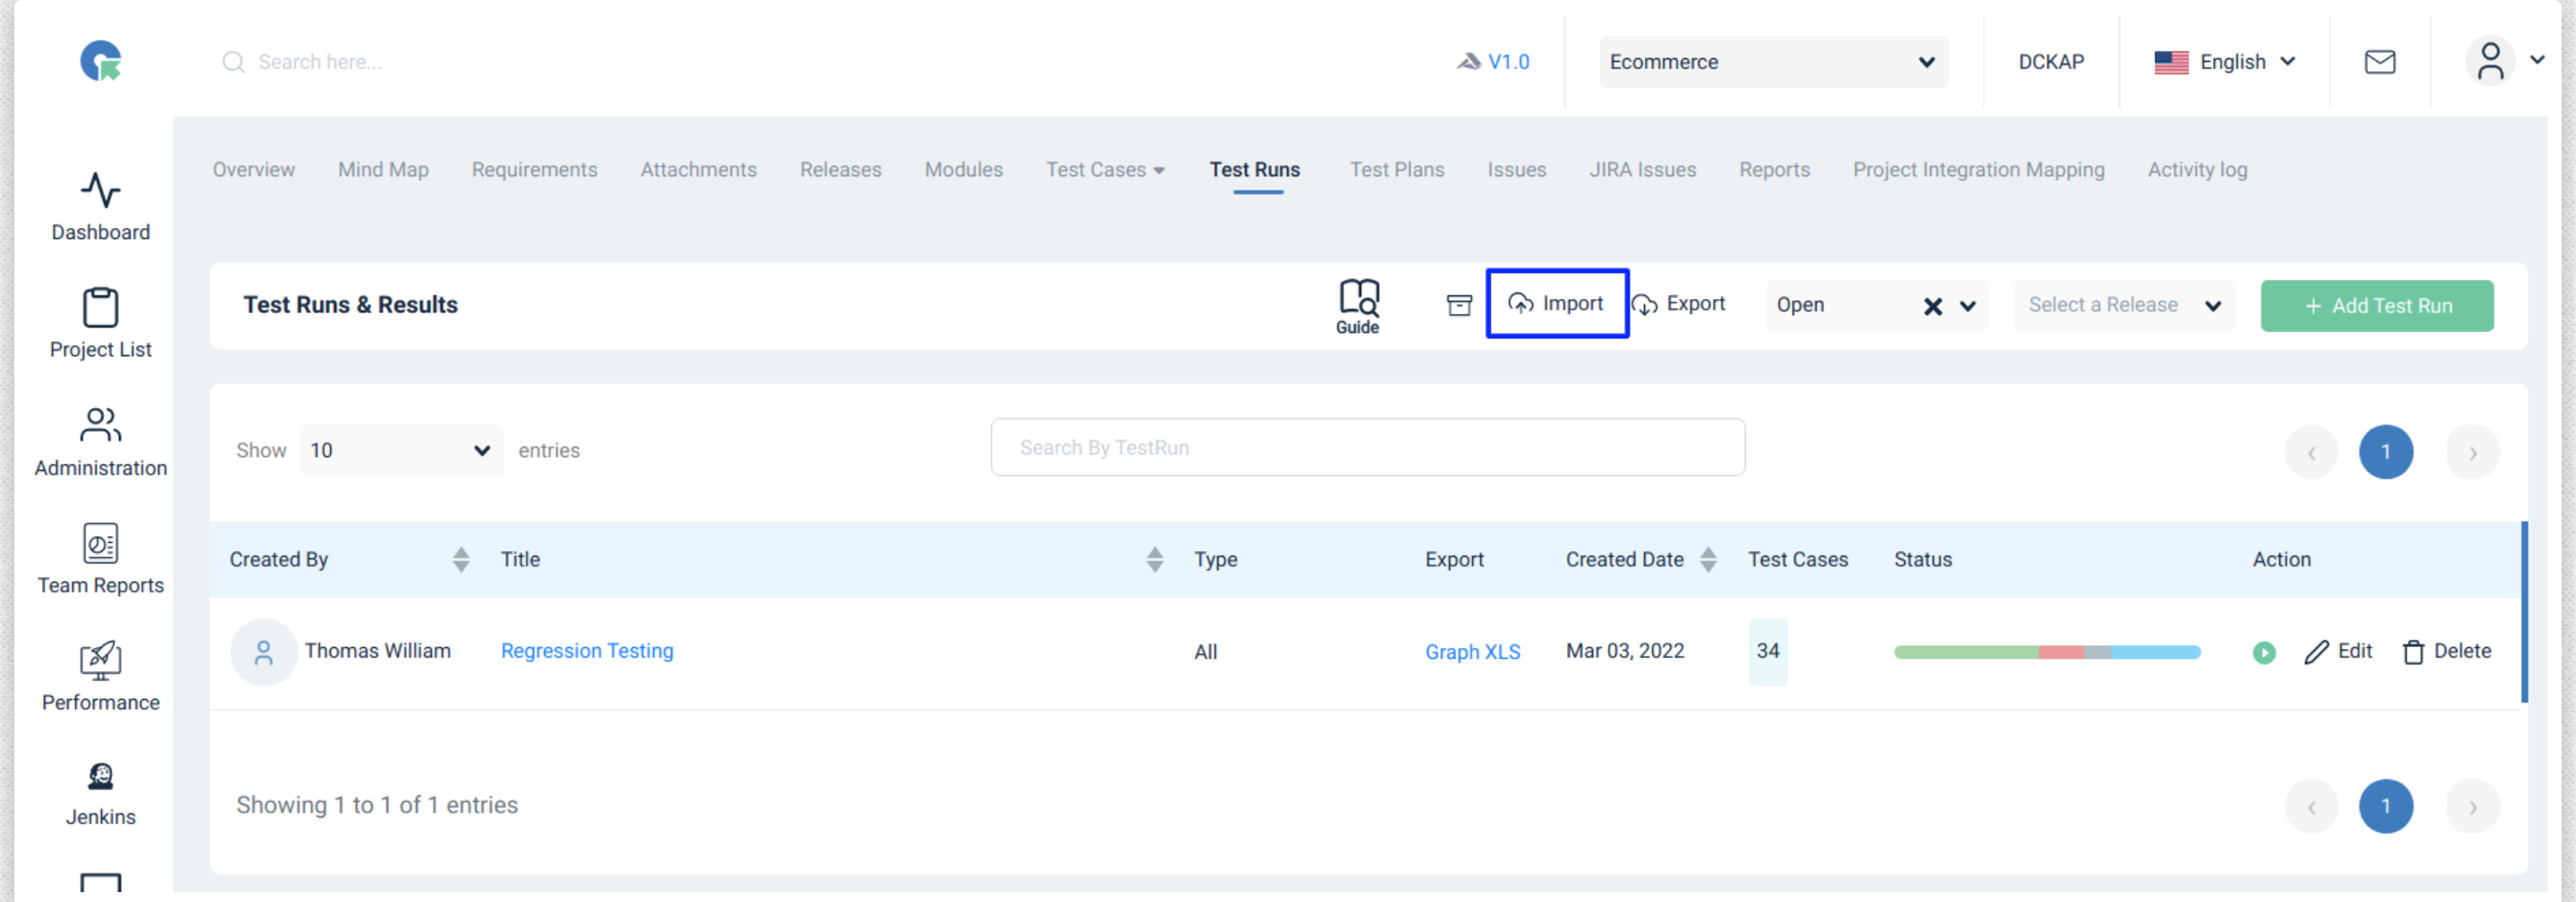This screenshot has height=902, width=2576.
Task: Click the 34 test cases badge
Action: (1767, 651)
